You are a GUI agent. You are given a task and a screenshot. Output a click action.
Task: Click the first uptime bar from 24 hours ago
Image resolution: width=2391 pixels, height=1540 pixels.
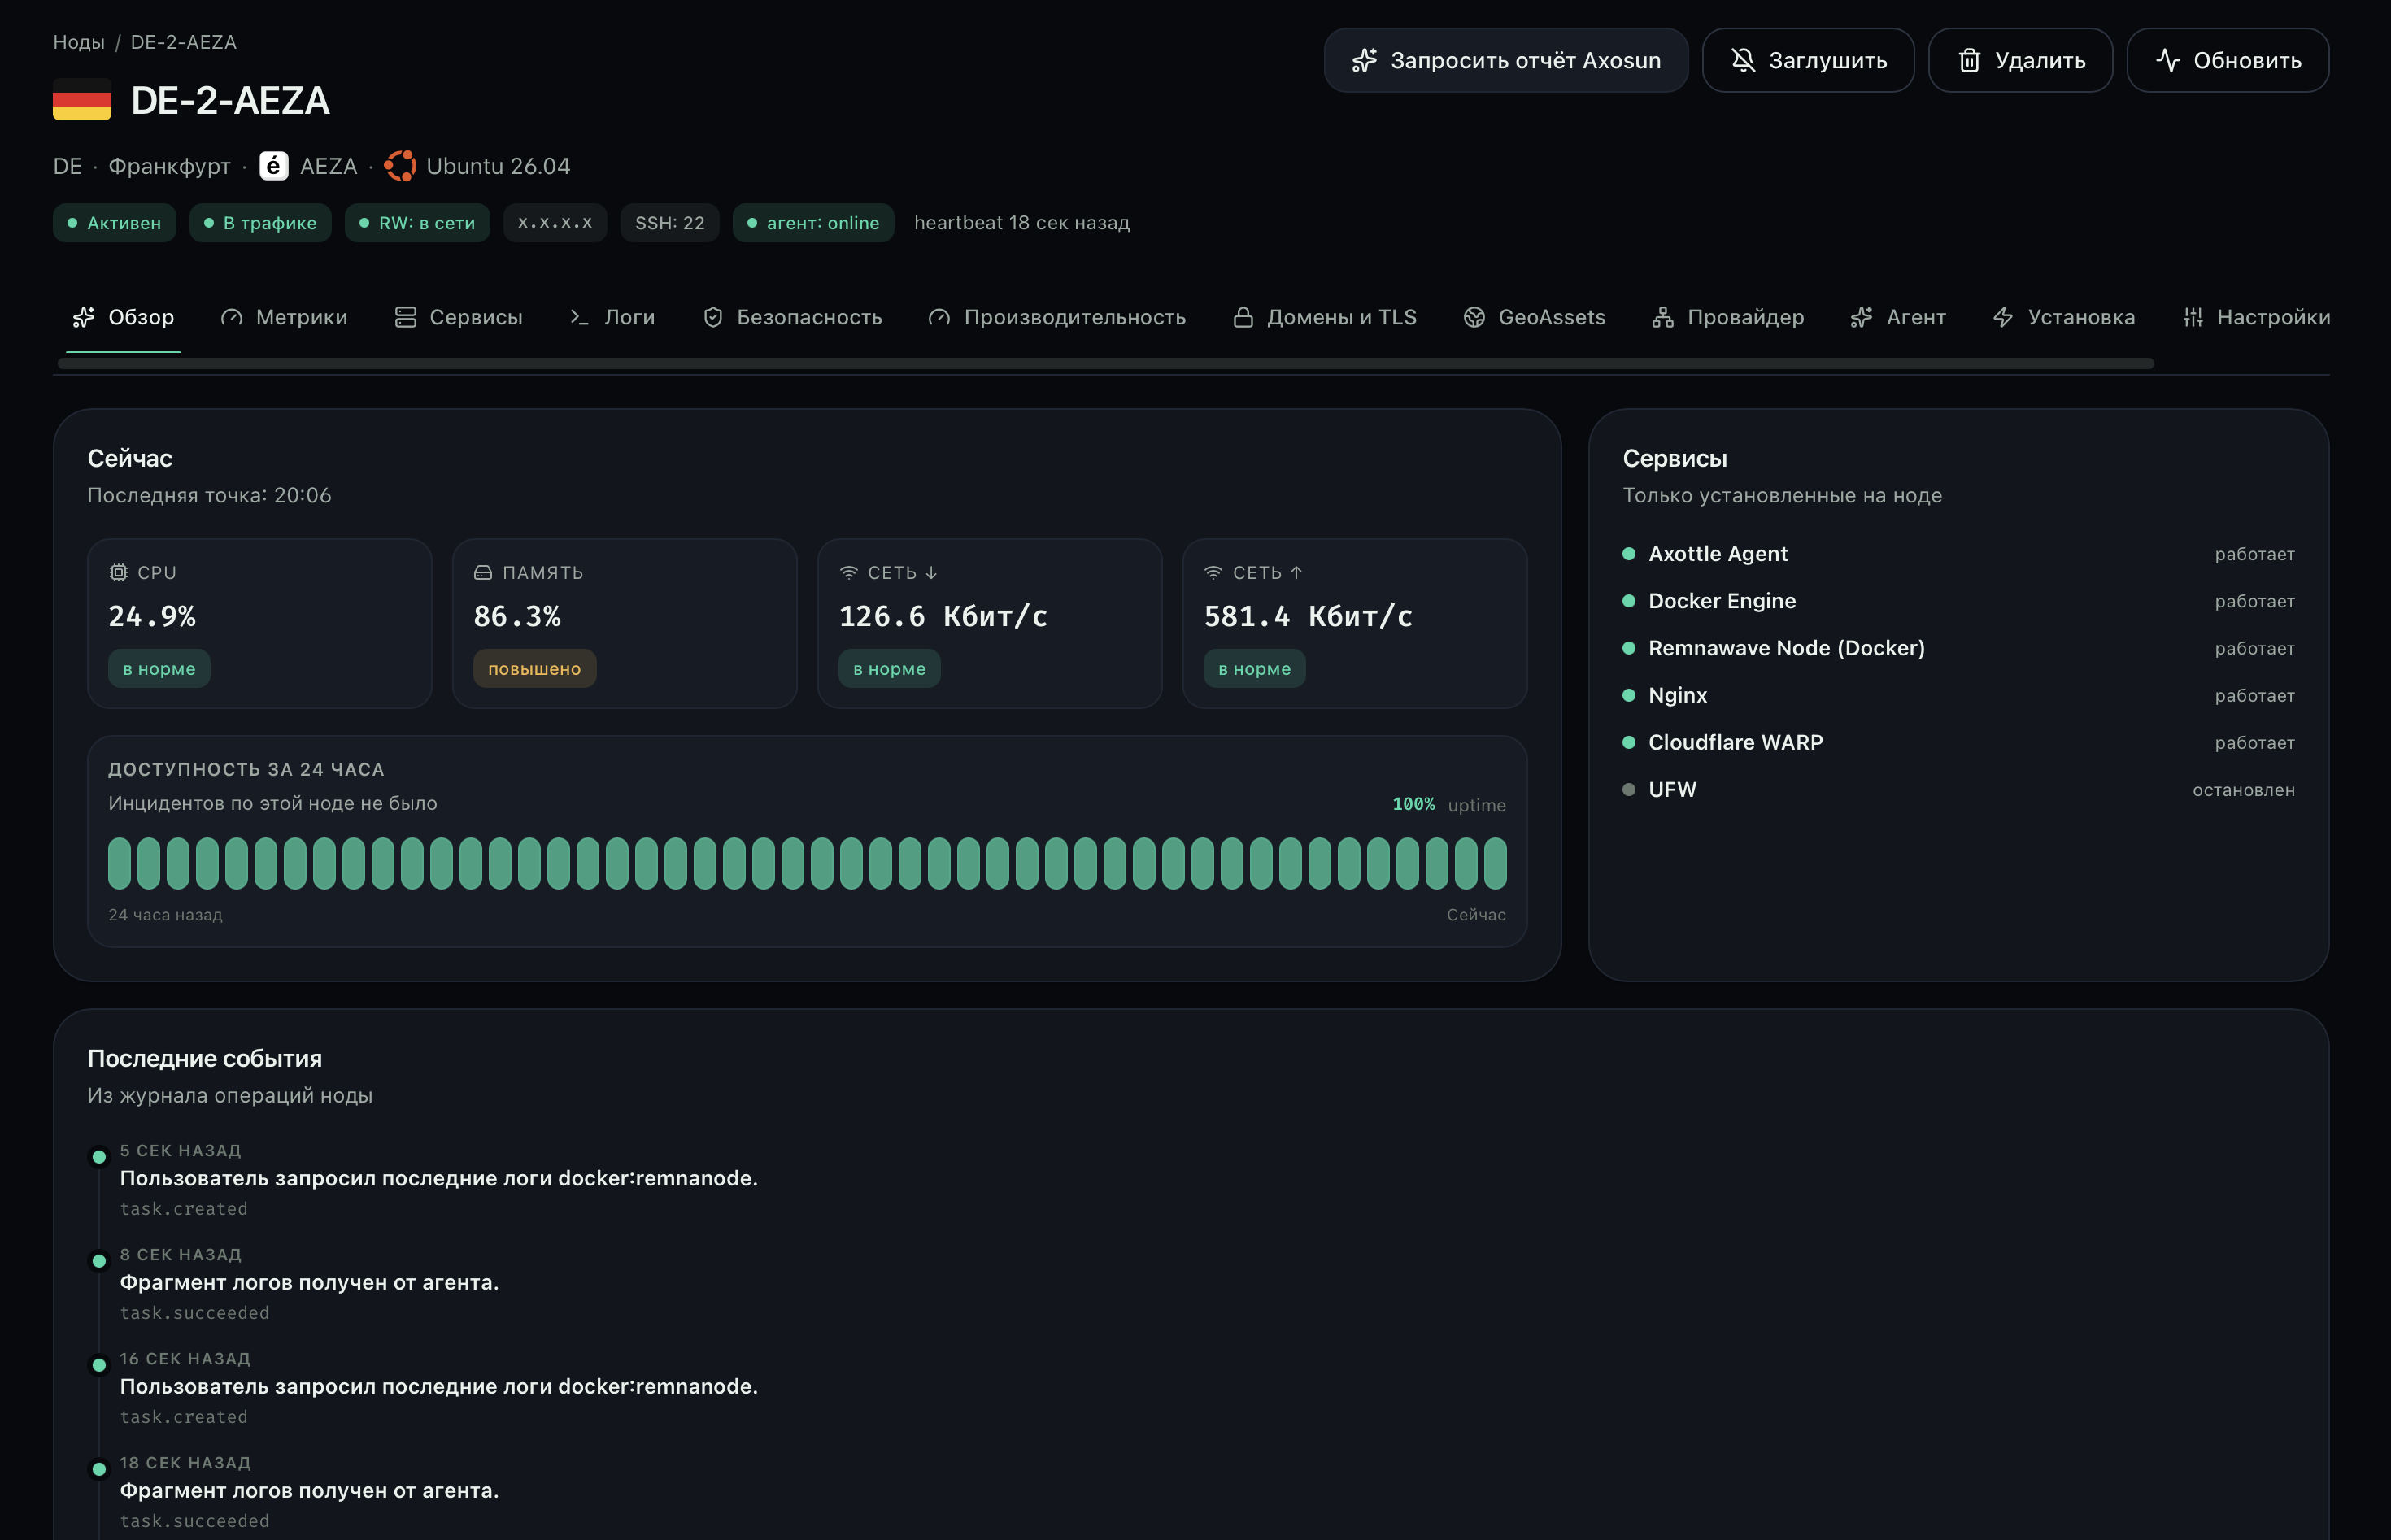[x=119, y=863]
